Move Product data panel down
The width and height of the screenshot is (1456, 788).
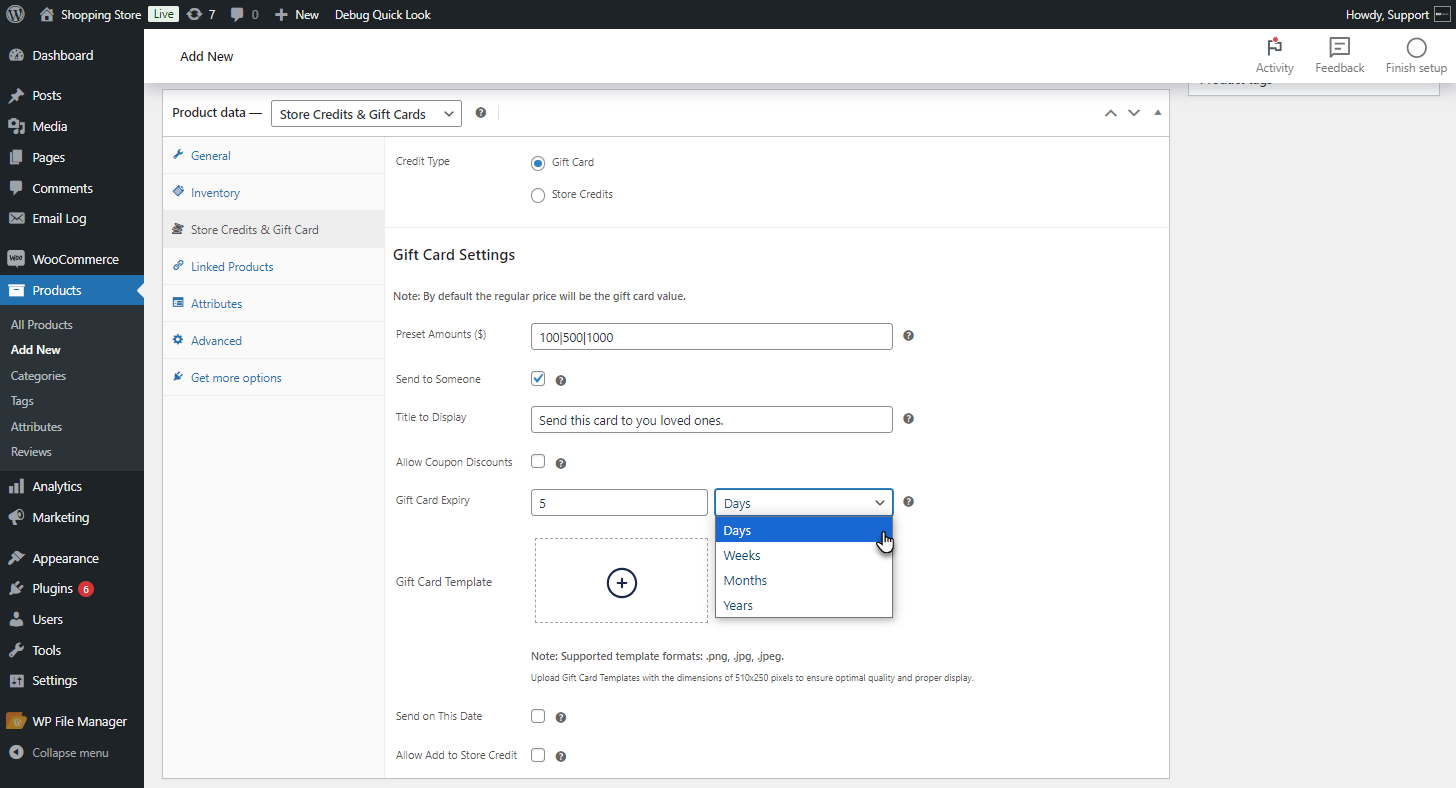[x=1134, y=113]
